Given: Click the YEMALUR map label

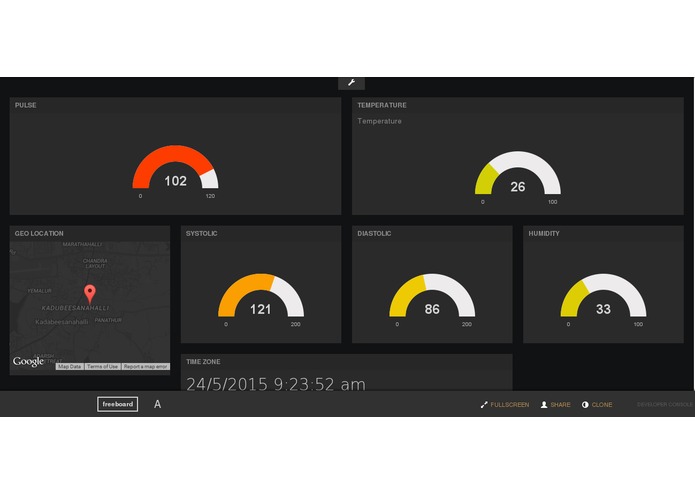Looking at the screenshot, I should [x=39, y=291].
